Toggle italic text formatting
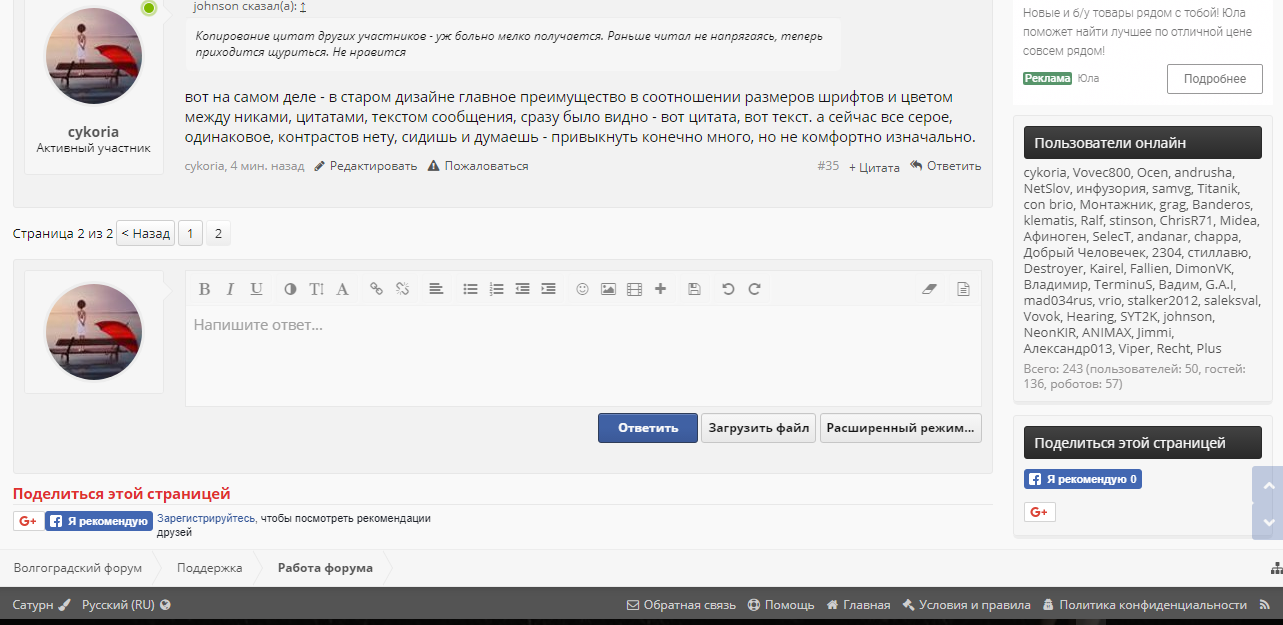 [x=230, y=289]
